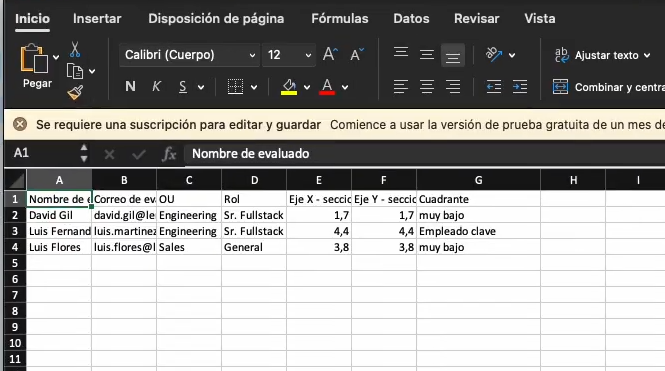Toggle bold N formatting

[x=130, y=86]
